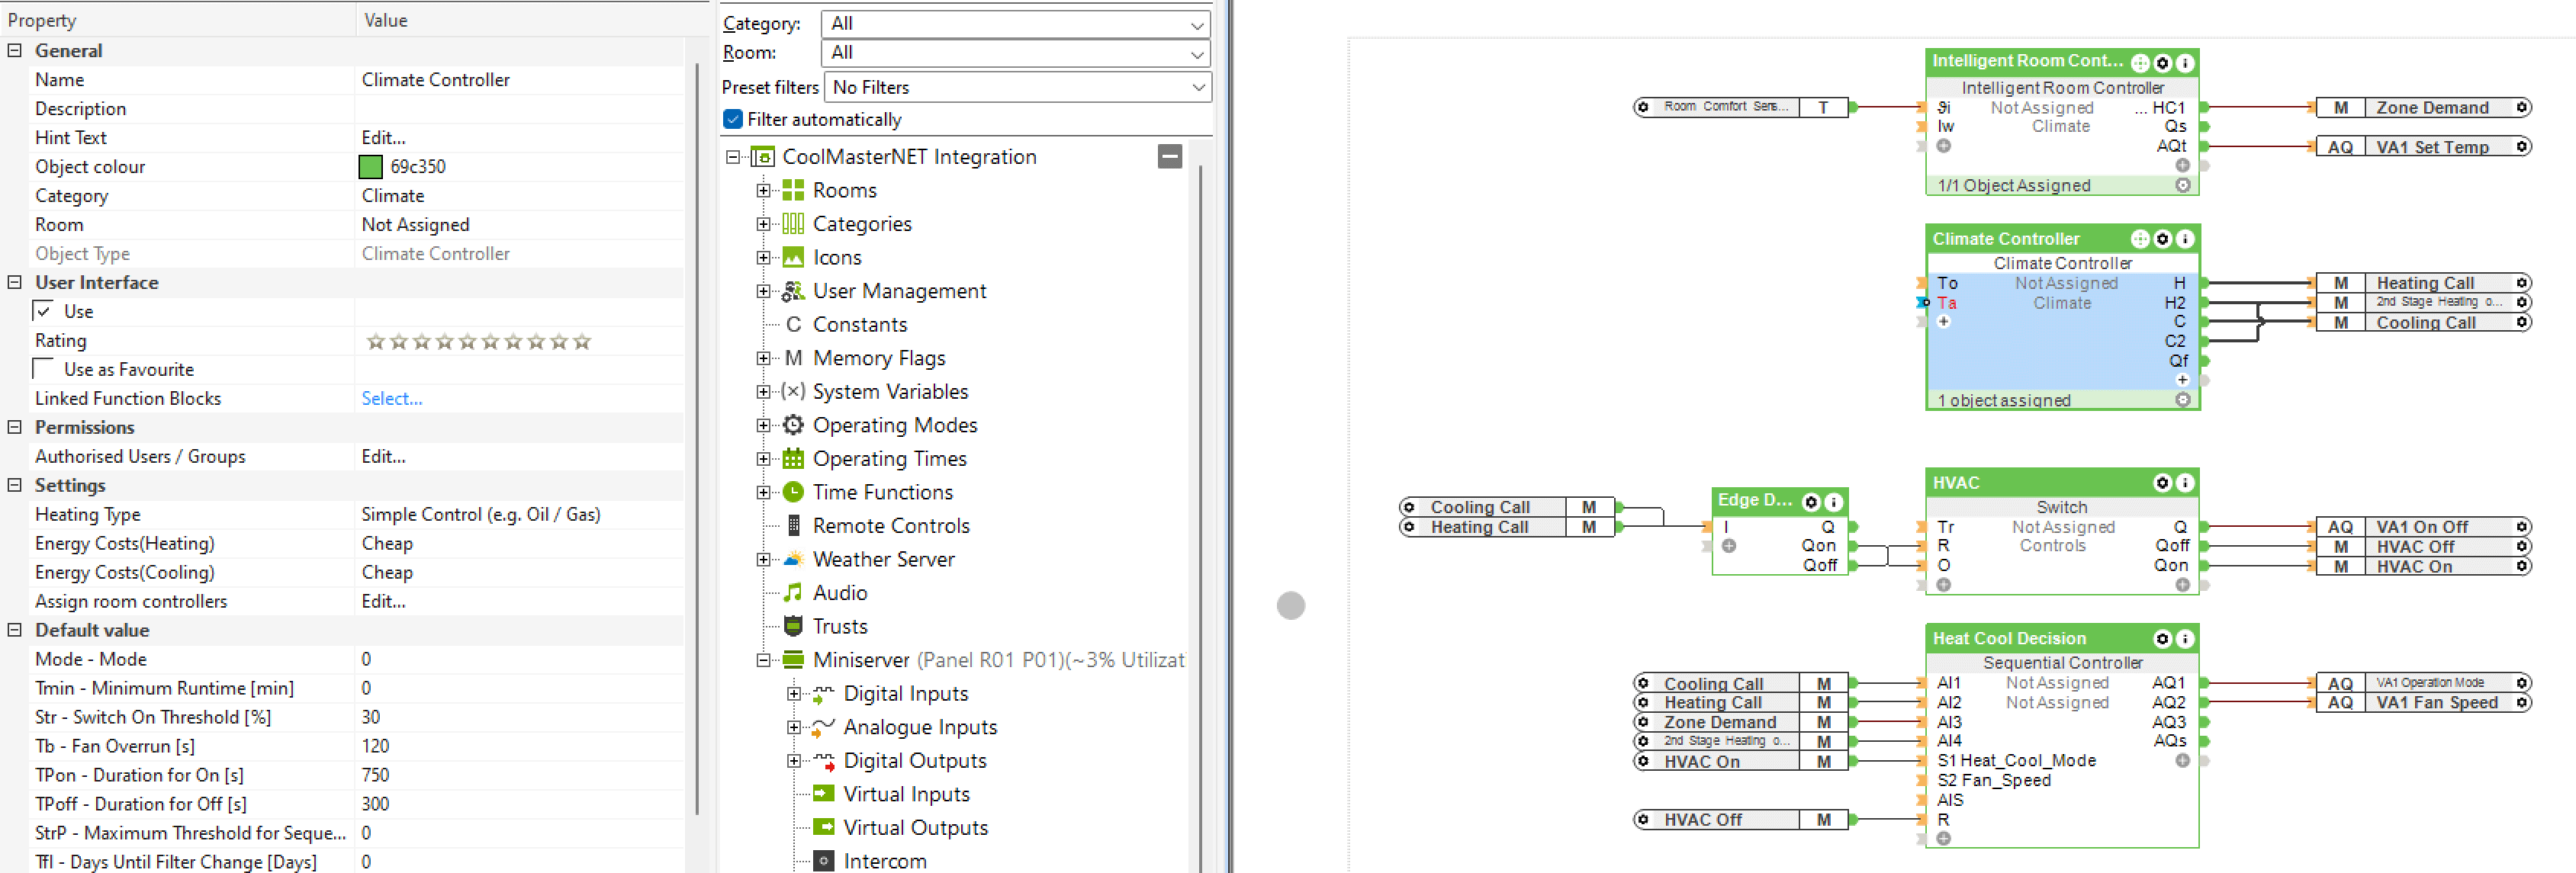Click the green Object colour swatch
The height and width of the screenshot is (873, 2576).
(370, 167)
